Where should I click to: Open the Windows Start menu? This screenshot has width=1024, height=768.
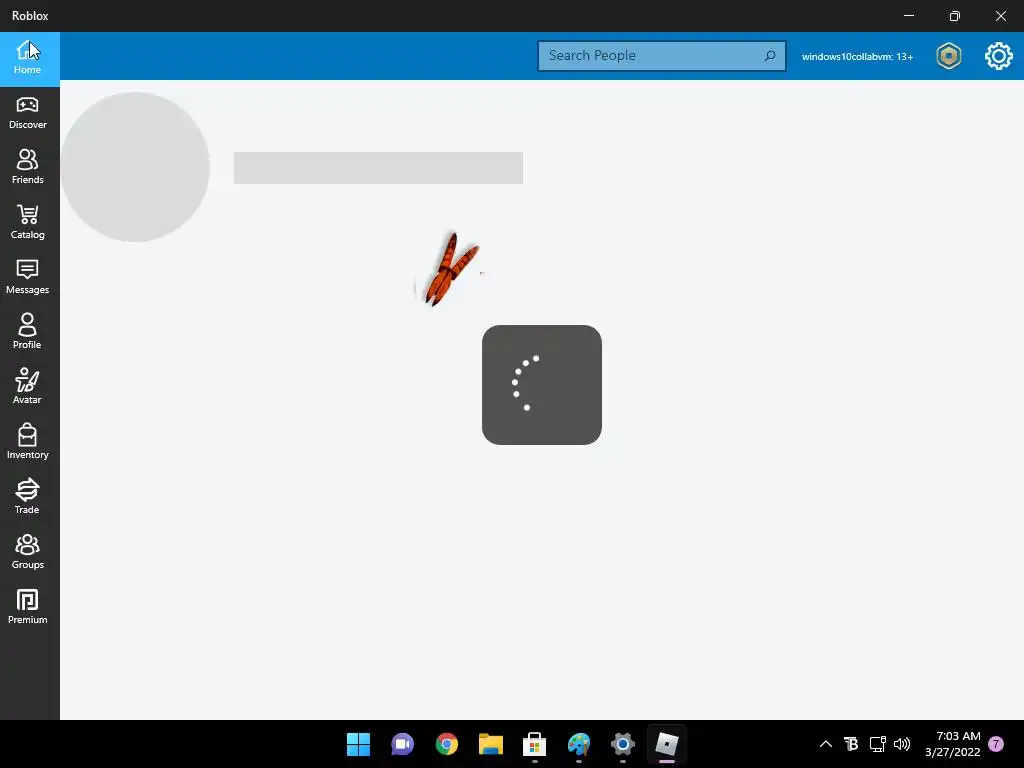coord(358,744)
